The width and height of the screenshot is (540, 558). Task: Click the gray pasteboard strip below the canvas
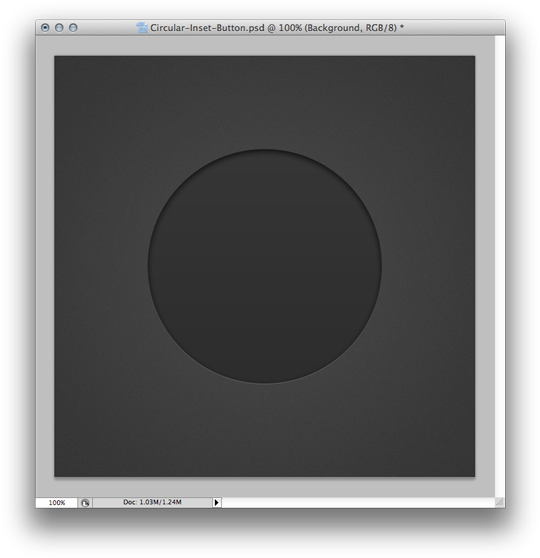click(x=265, y=487)
